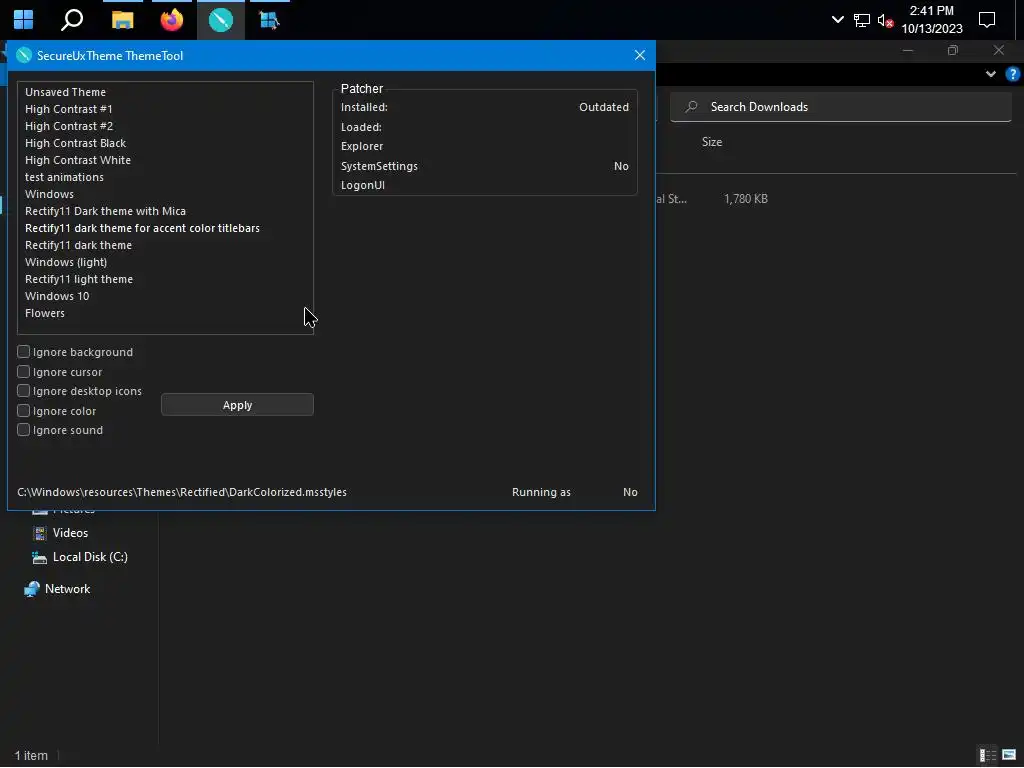The width and height of the screenshot is (1024, 768).
Task: Select Unsaved Theme in the list
Action: [x=65, y=92]
